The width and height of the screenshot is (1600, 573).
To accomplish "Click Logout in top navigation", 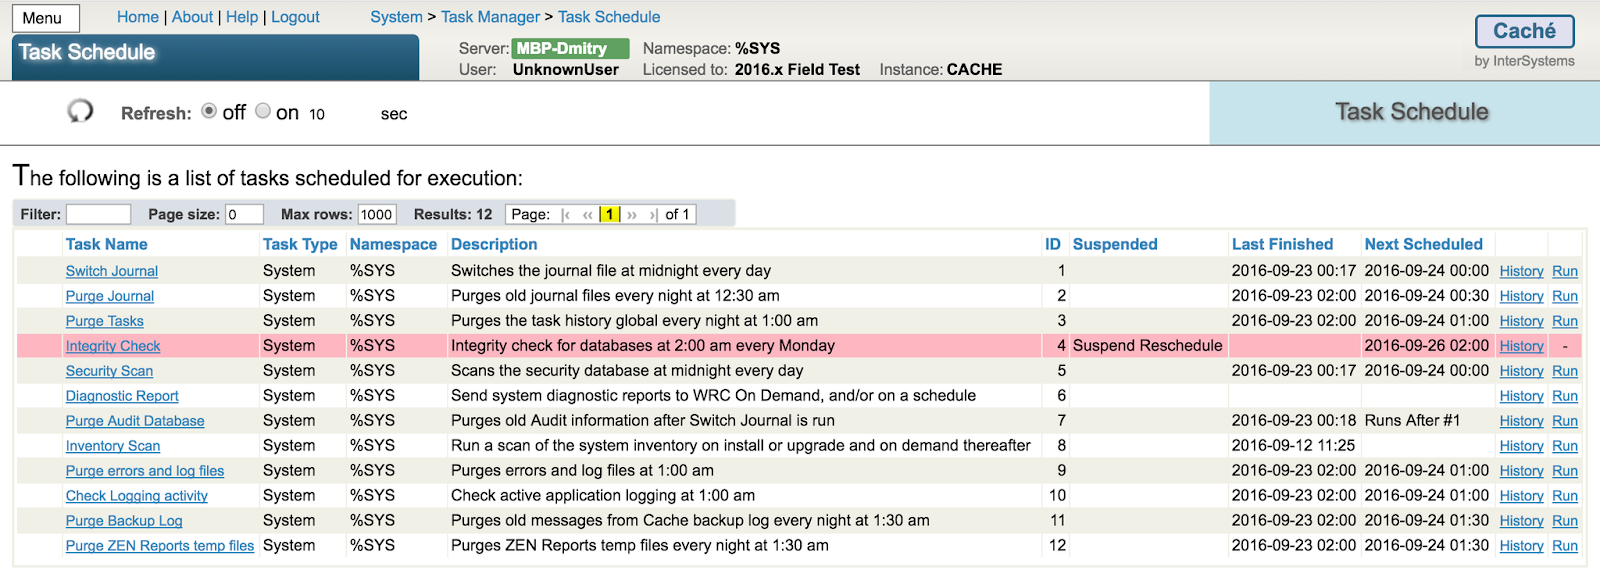I will (x=295, y=17).
